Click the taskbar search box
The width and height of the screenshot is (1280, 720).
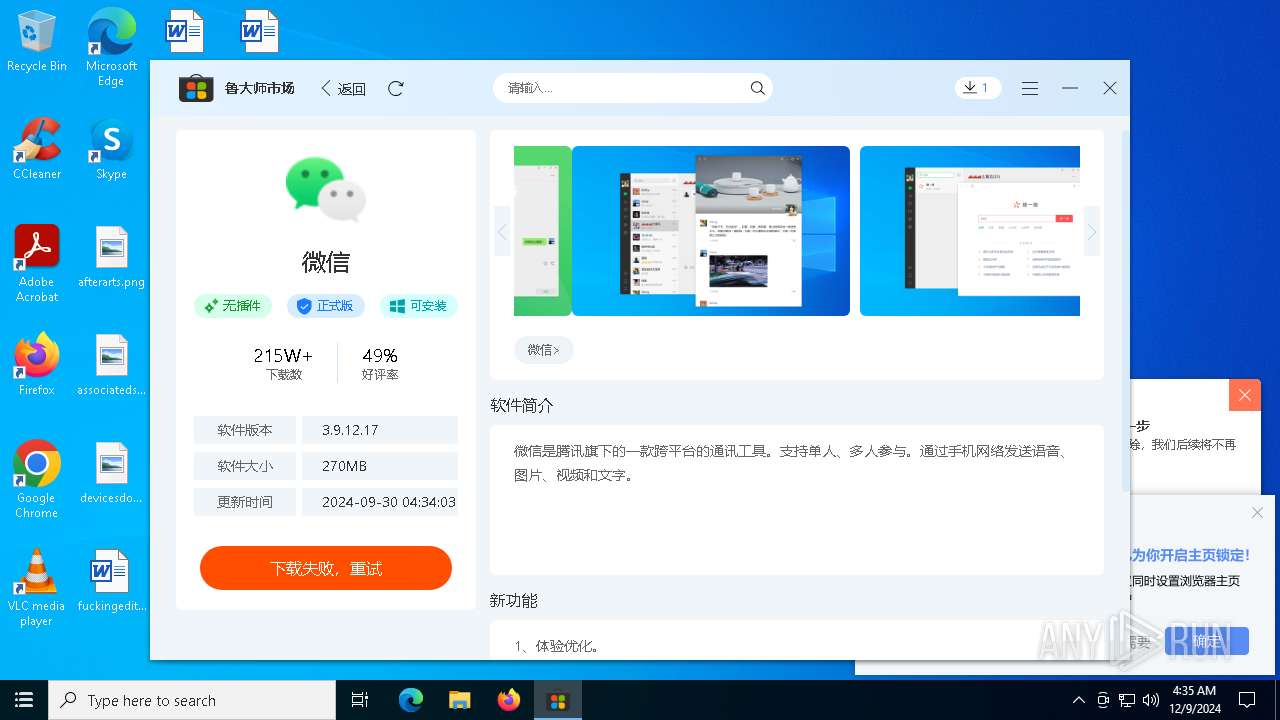[x=192, y=700]
